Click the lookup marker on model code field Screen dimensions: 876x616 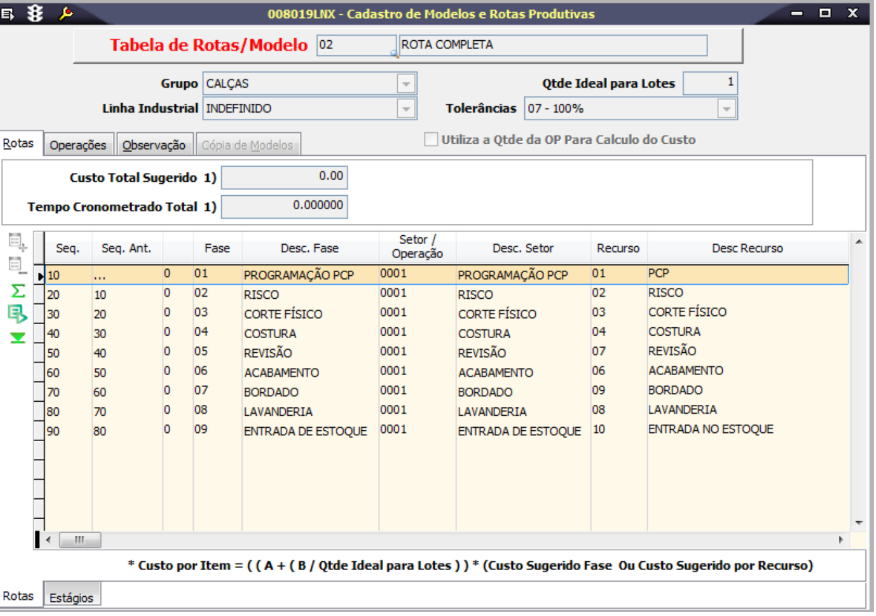coord(394,54)
